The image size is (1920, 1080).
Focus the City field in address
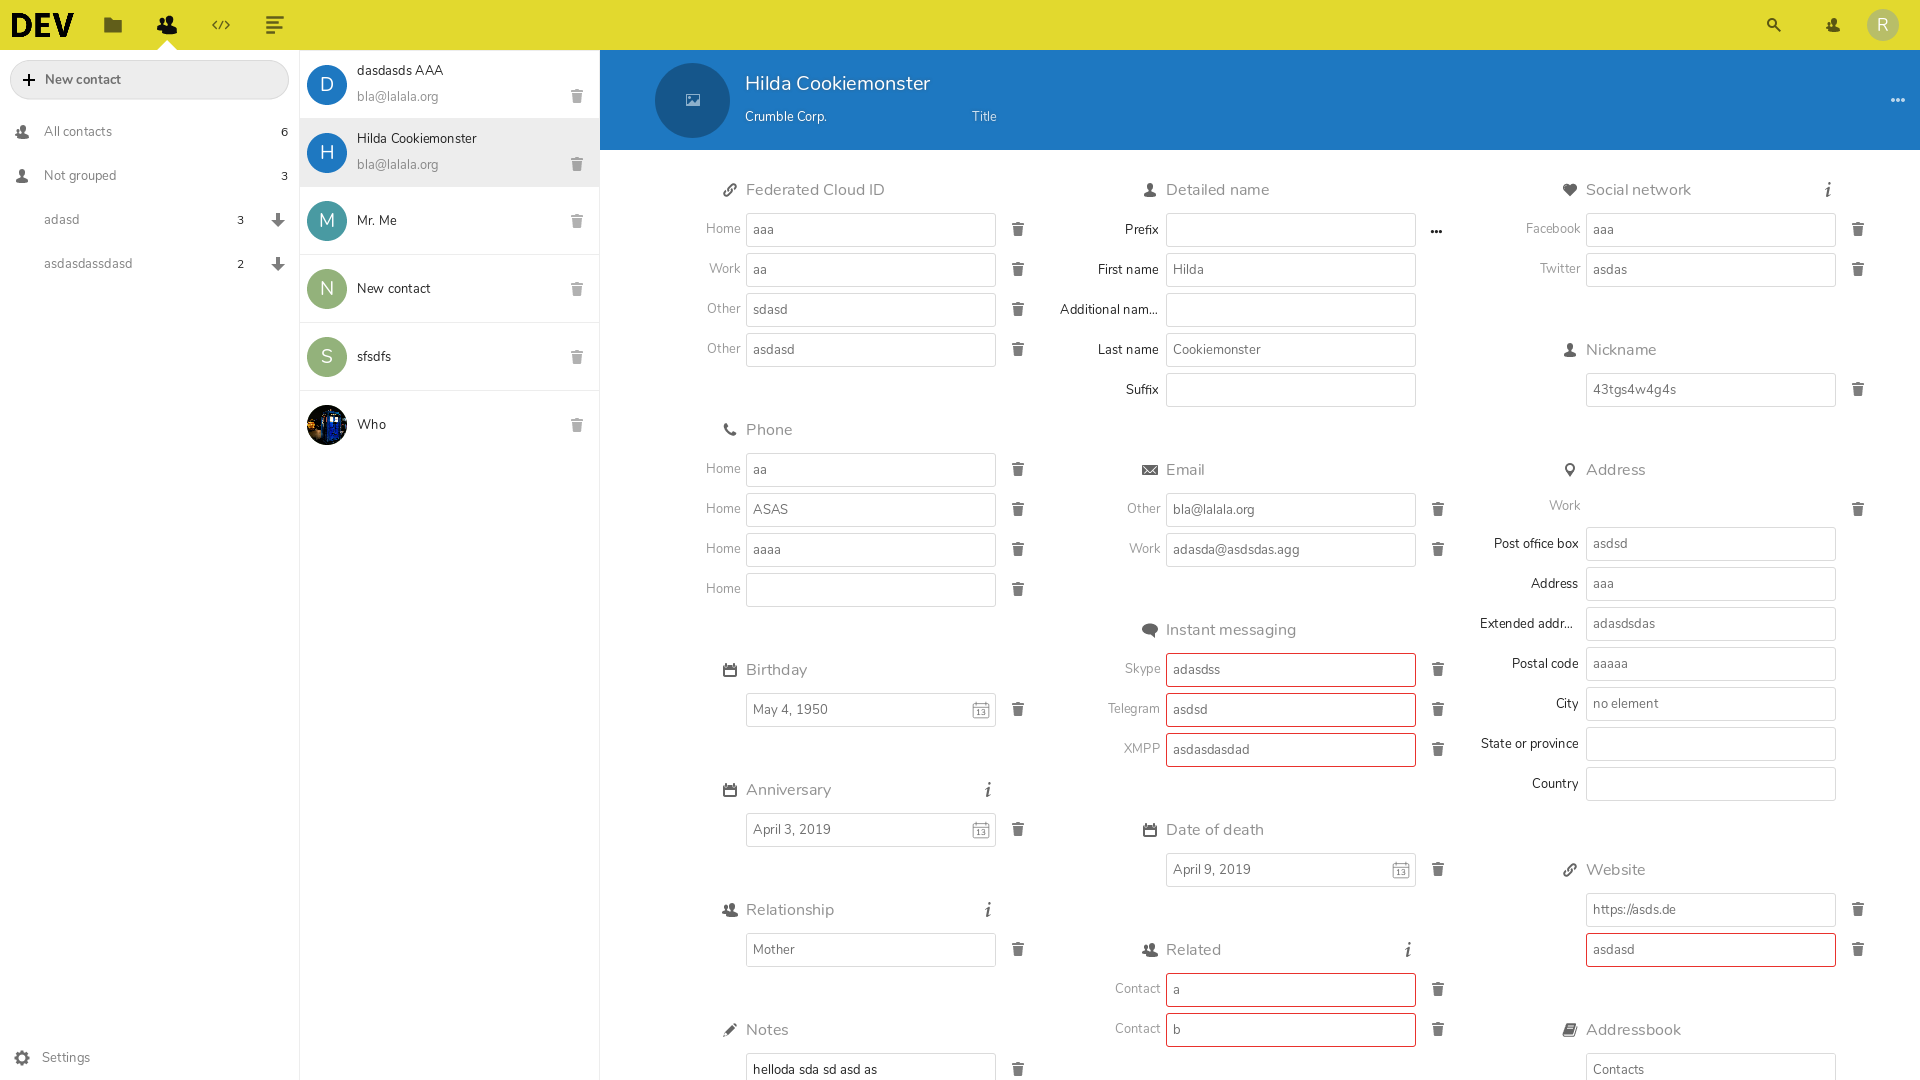tap(1710, 704)
